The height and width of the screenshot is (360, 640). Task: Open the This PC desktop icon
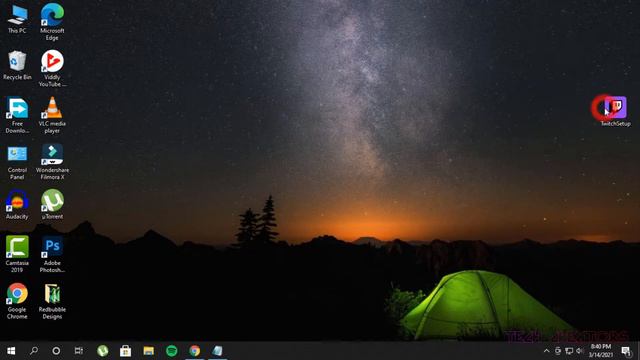17,19
